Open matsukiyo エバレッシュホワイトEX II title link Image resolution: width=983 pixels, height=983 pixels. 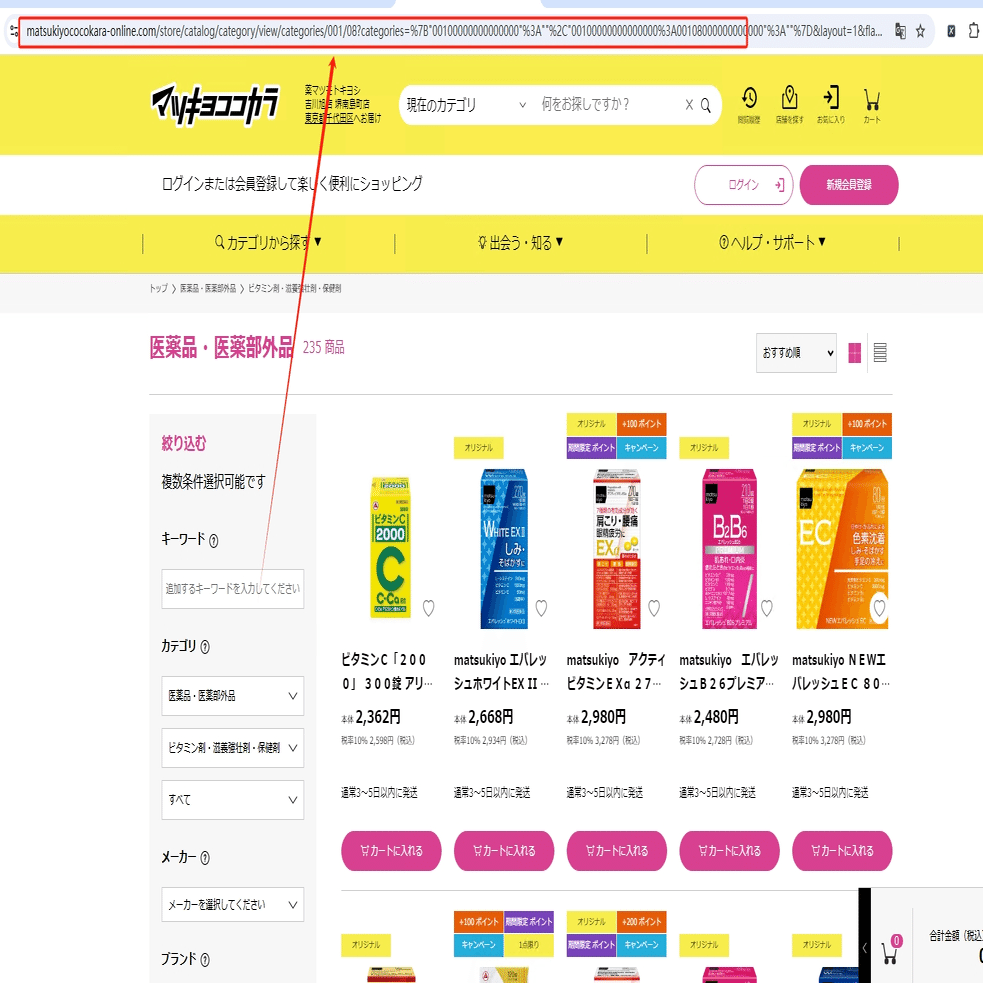502,671
